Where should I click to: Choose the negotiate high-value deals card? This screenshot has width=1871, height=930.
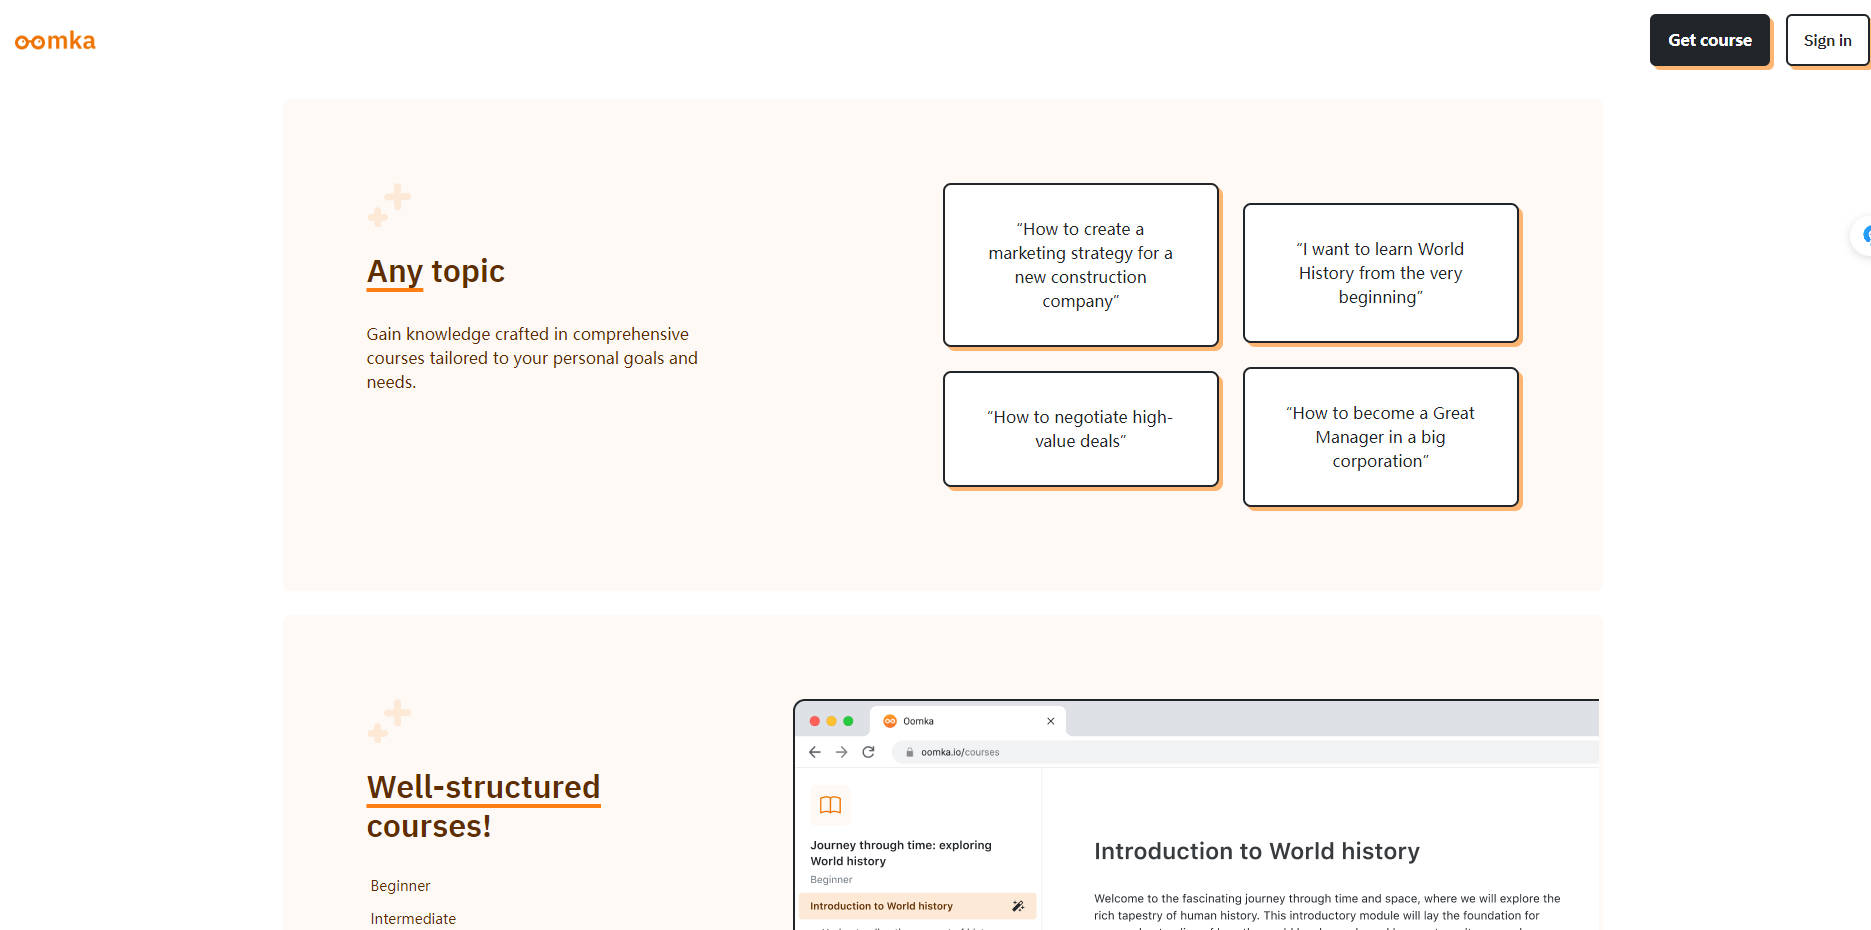pyautogui.click(x=1080, y=429)
